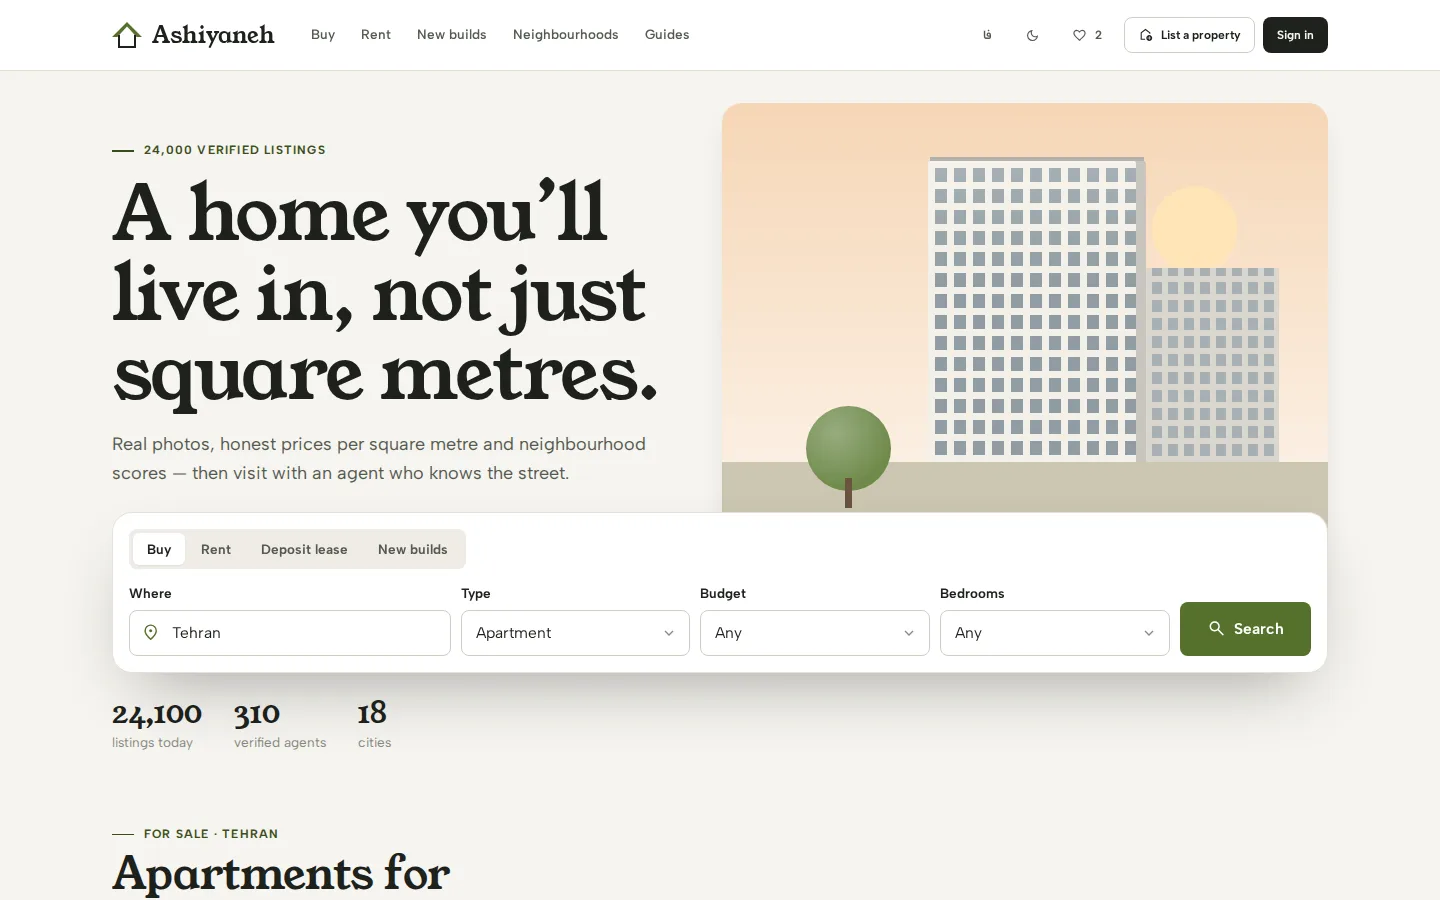Select the New builds search tab

click(413, 549)
